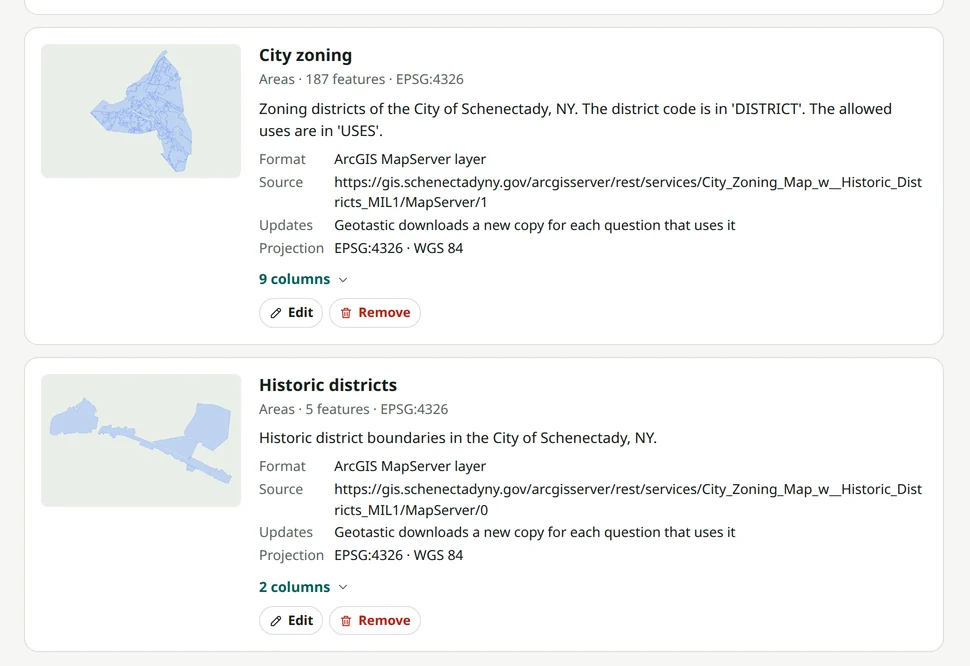
Task: Click the Historic districts MapServer/0 source URL
Action: pos(628,500)
